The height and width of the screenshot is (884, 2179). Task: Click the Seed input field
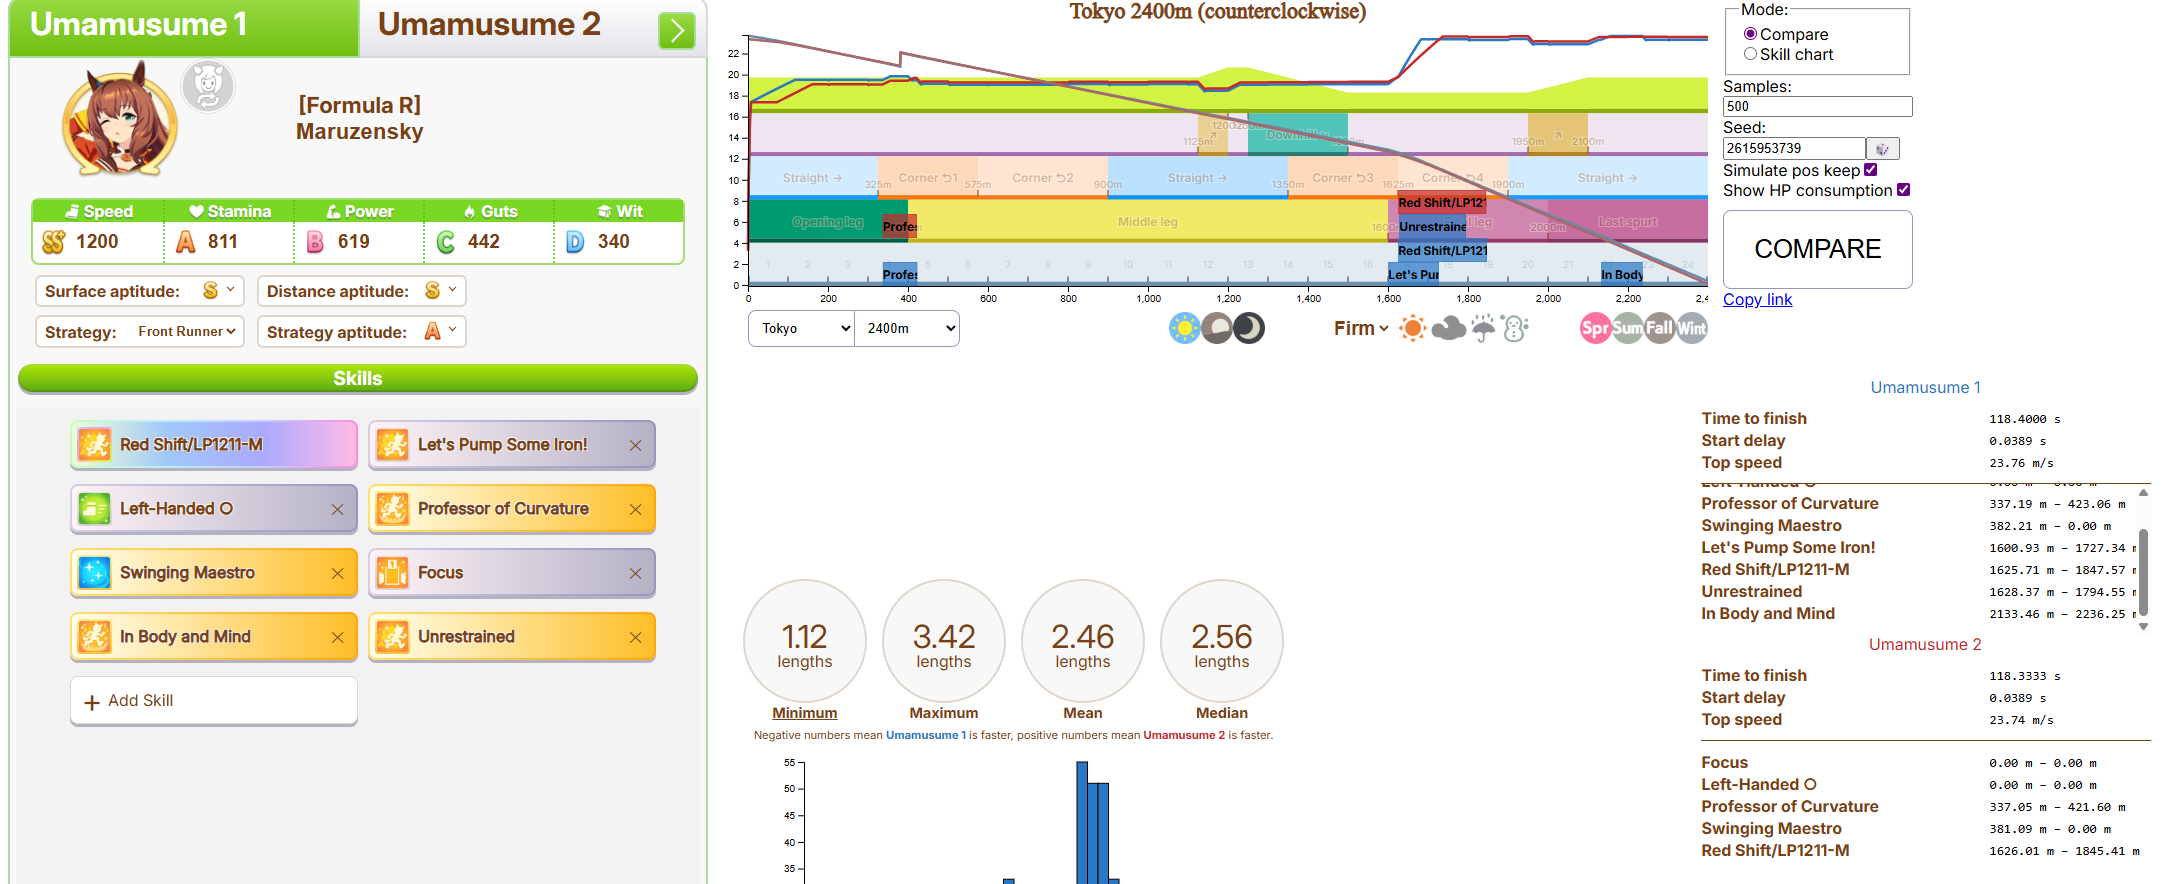point(1793,148)
